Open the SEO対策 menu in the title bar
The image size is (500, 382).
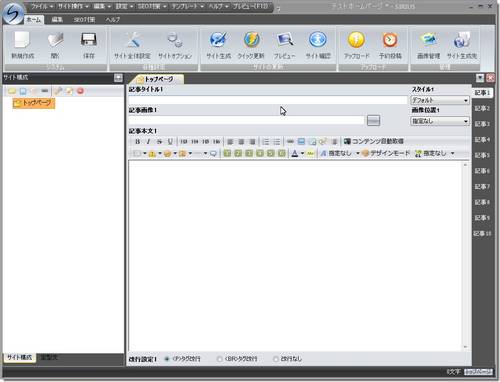[152, 6]
